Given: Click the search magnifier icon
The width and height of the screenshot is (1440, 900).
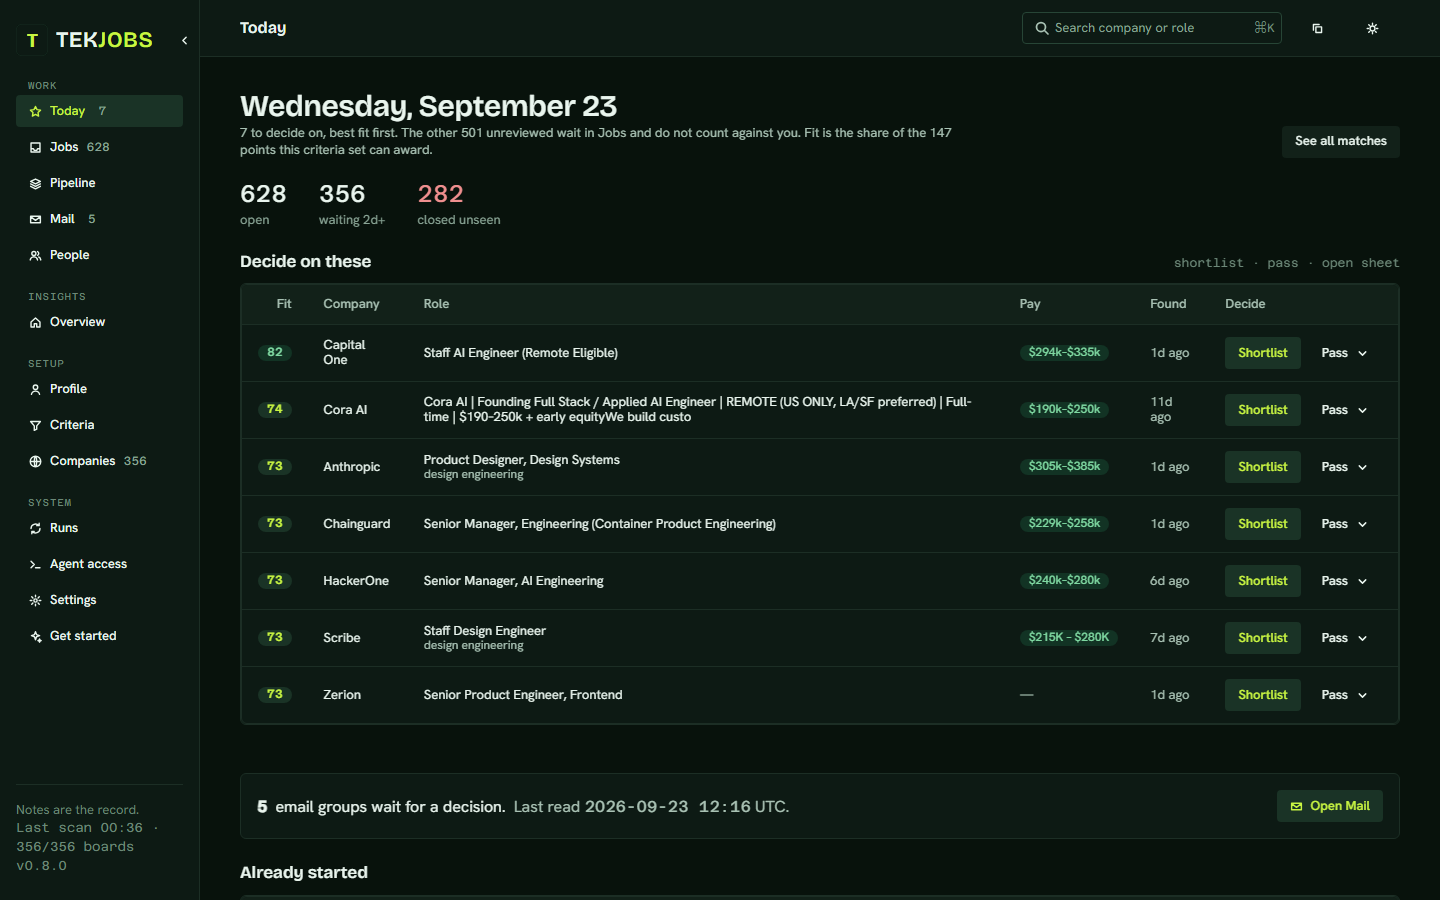Looking at the screenshot, I should pyautogui.click(x=1042, y=28).
